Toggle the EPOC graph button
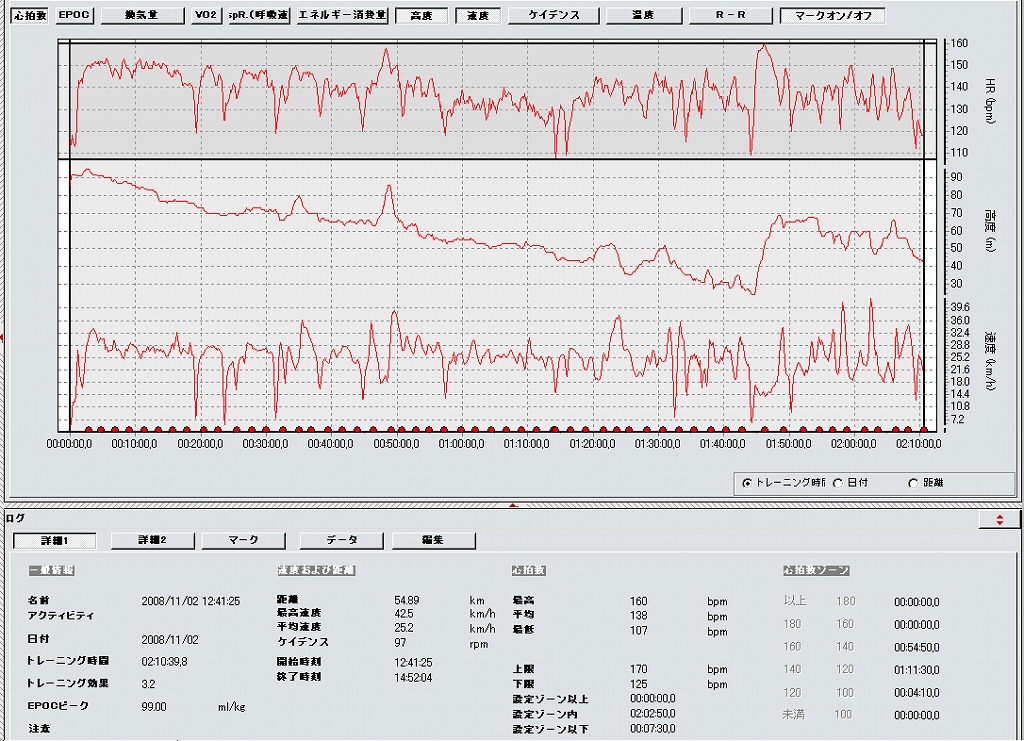 point(74,15)
